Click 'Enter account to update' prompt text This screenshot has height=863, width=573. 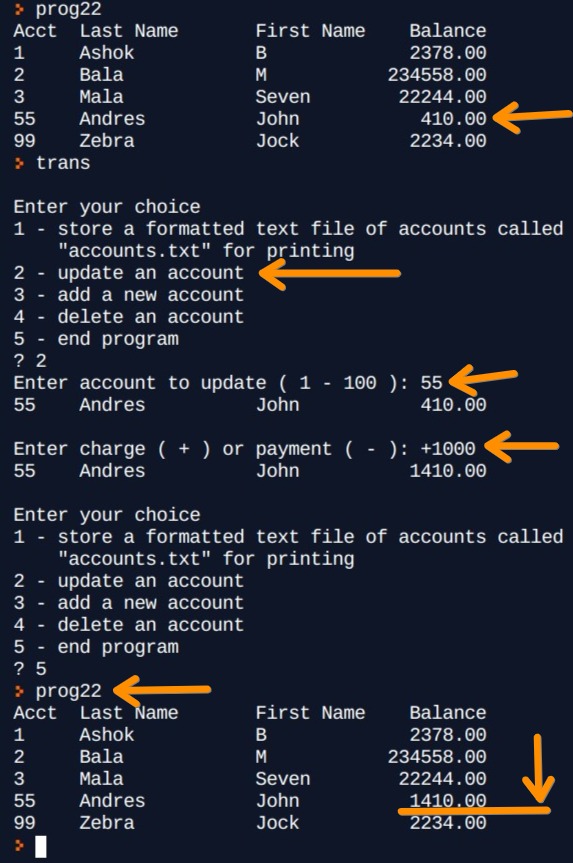[140, 383]
